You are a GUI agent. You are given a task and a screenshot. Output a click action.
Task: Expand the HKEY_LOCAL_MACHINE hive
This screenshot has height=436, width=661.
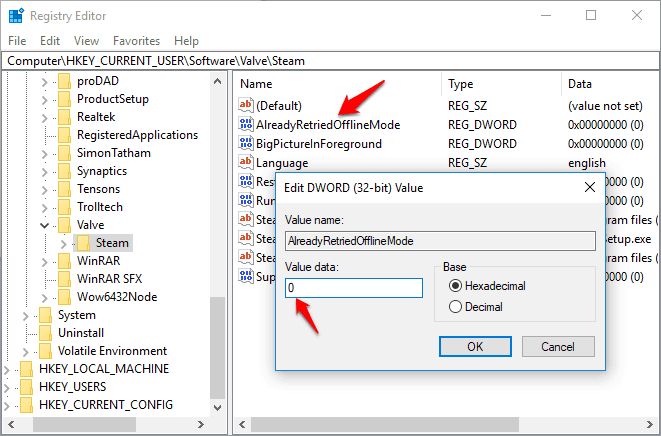tap(7, 370)
